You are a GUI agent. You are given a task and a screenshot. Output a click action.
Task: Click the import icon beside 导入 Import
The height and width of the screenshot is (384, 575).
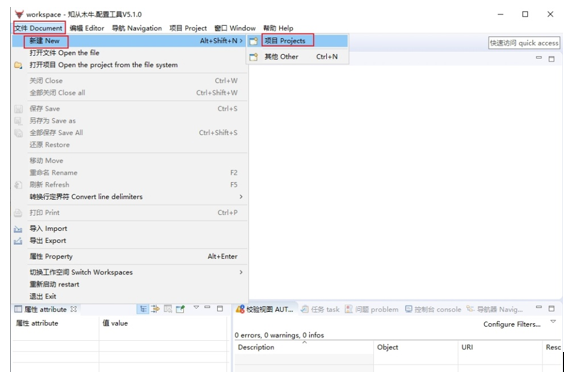click(18, 229)
